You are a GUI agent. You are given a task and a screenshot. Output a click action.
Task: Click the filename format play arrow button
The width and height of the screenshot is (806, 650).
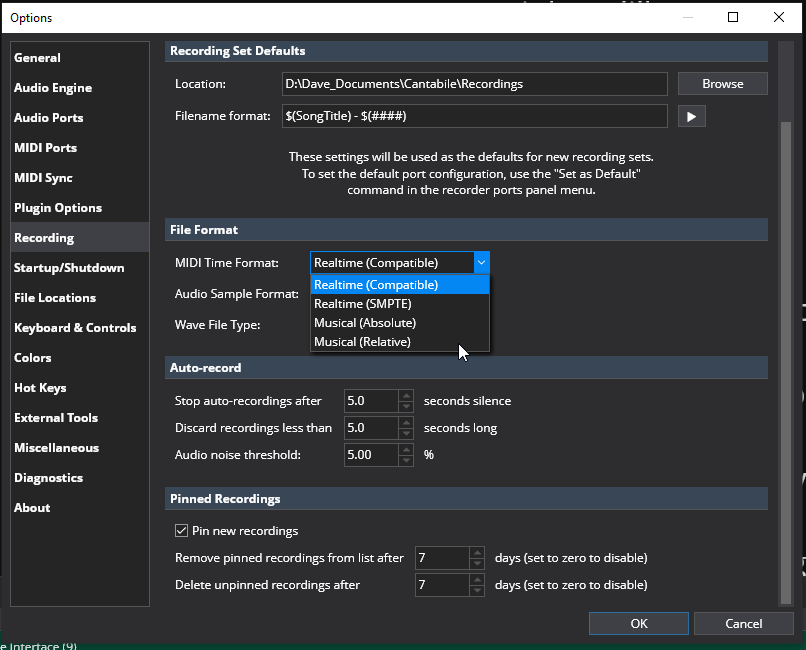(x=691, y=116)
